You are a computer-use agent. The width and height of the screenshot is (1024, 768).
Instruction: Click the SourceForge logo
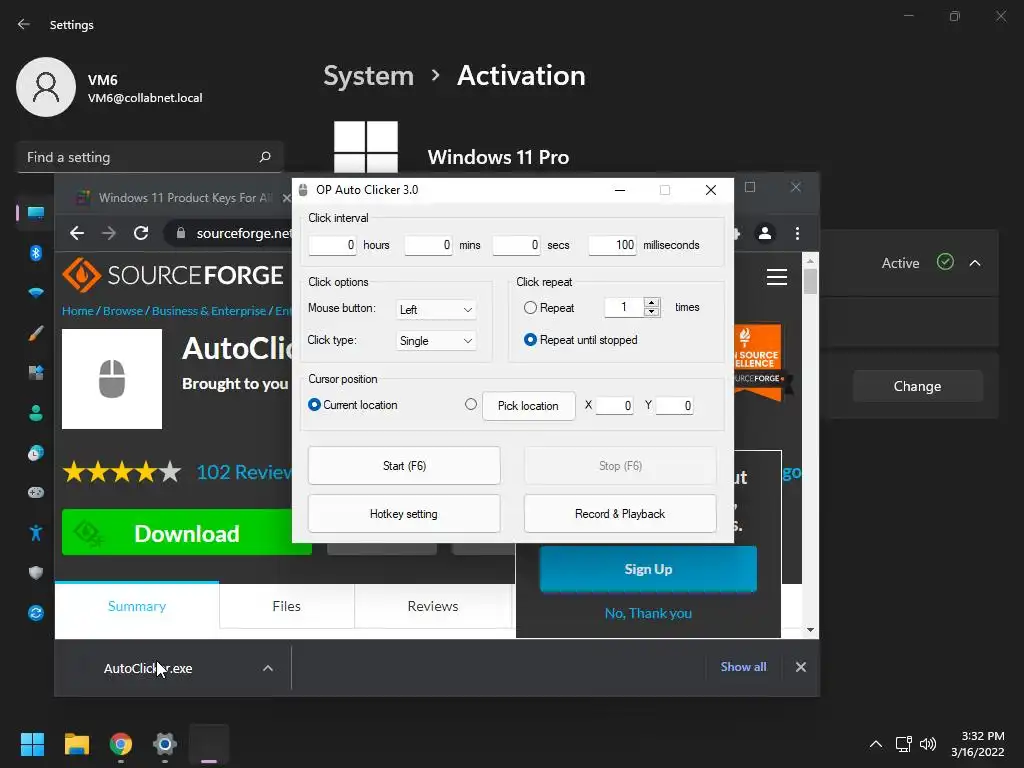tap(173, 275)
